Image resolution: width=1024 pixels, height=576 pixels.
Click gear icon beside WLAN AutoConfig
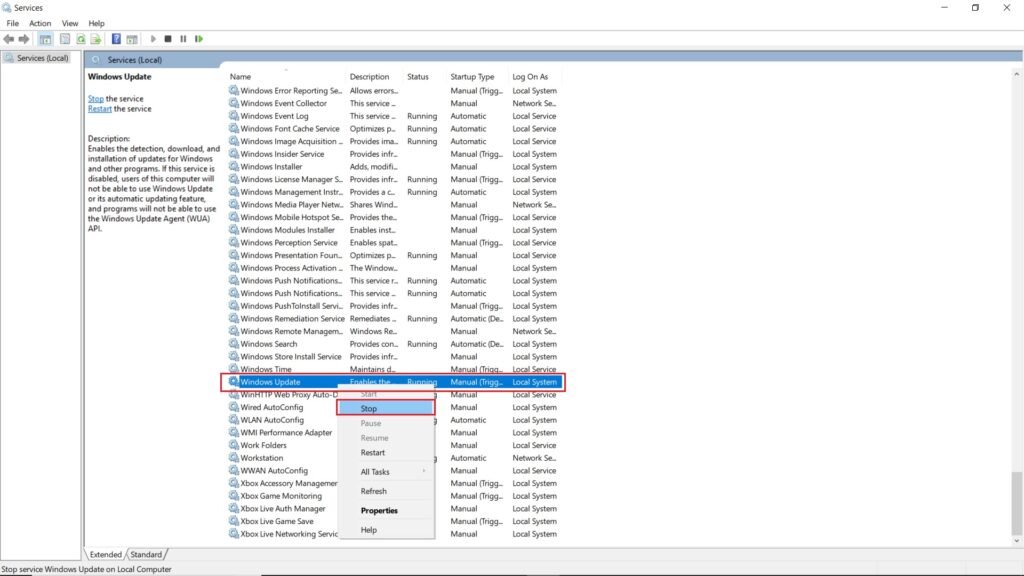tap(233, 420)
